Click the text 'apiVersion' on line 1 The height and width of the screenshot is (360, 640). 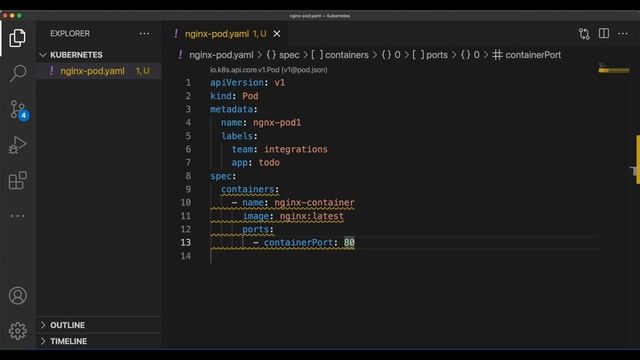tap(237, 82)
